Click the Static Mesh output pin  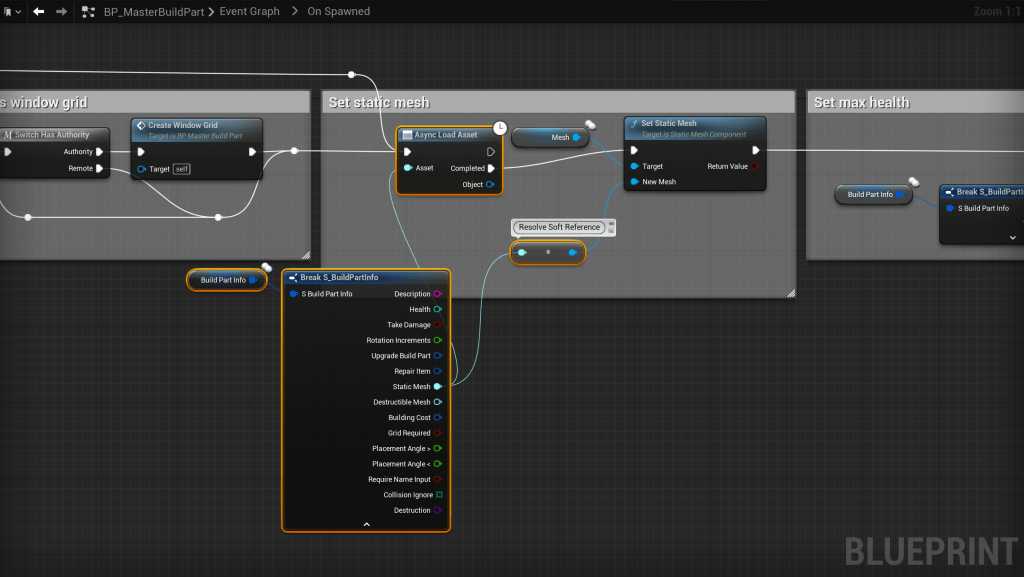pyautogui.click(x=438, y=387)
